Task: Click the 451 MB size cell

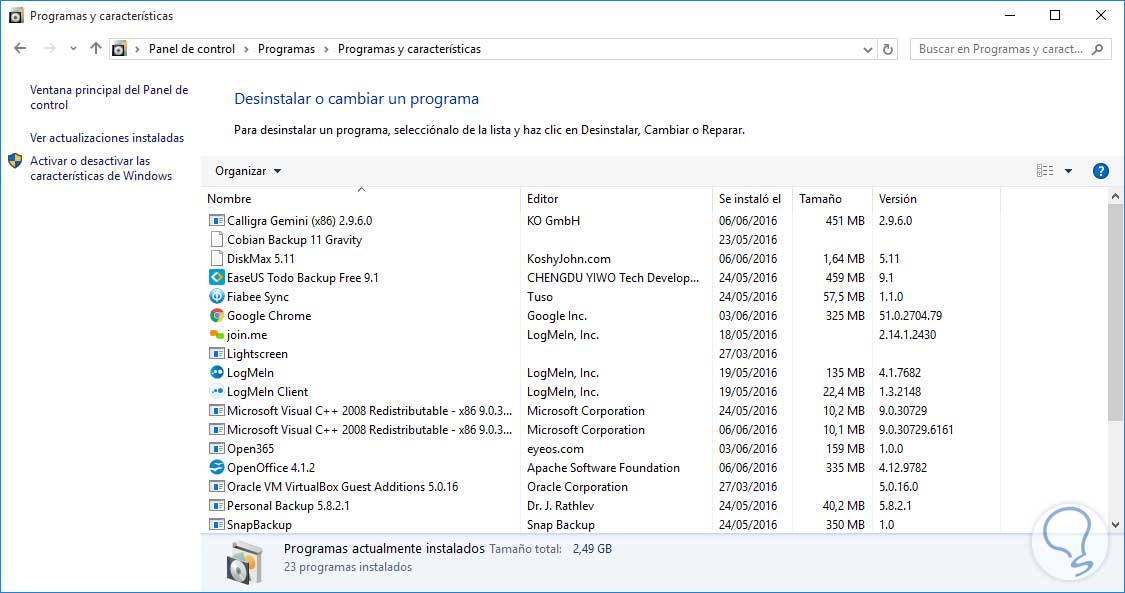Action: pos(845,221)
